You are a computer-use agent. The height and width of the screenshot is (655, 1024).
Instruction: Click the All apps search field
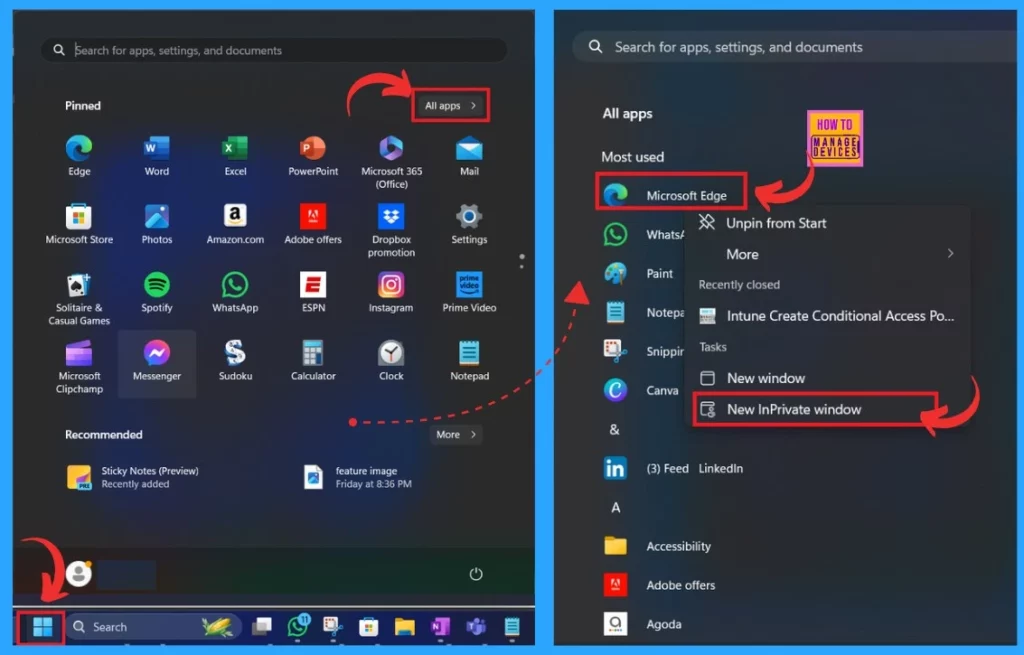(793, 47)
